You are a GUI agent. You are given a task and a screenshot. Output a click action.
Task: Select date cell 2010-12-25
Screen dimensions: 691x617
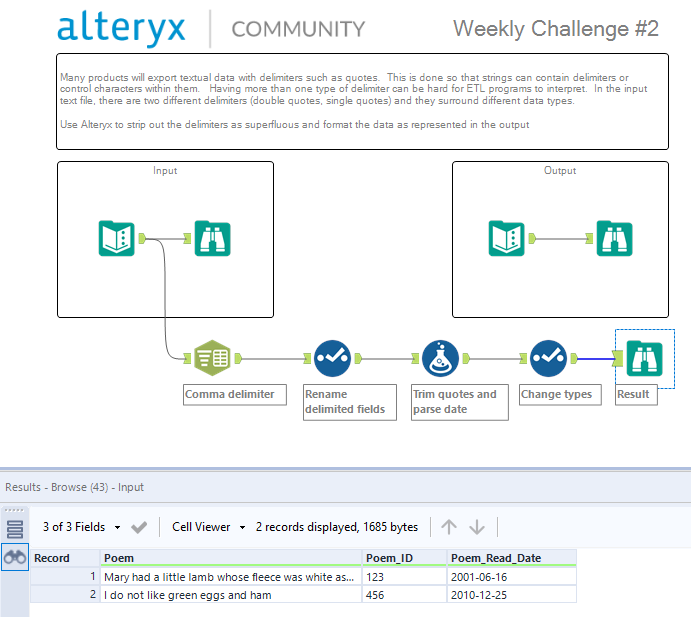click(x=512, y=595)
